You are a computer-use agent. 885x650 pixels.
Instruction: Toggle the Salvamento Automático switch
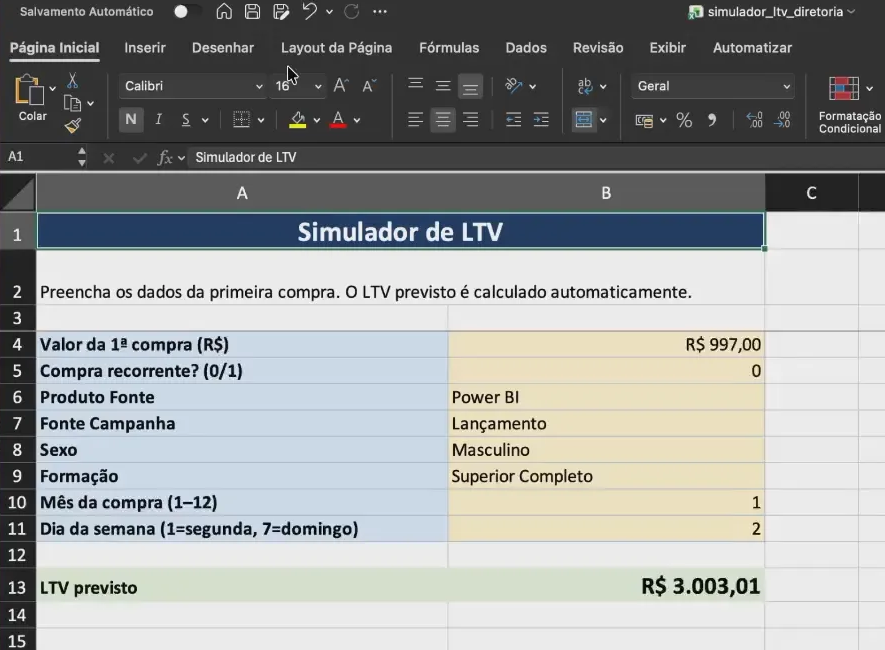tap(187, 12)
